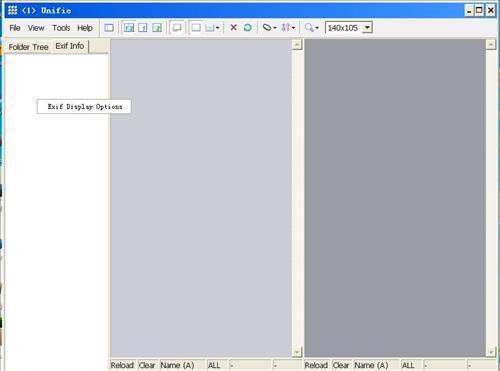The height and width of the screenshot is (371, 500).
Task: Click Reload in the right pane
Action: point(316,365)
